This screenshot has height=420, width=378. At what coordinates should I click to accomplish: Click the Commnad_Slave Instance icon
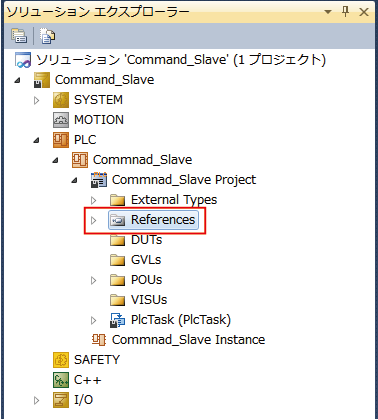[x=99, y=340]
